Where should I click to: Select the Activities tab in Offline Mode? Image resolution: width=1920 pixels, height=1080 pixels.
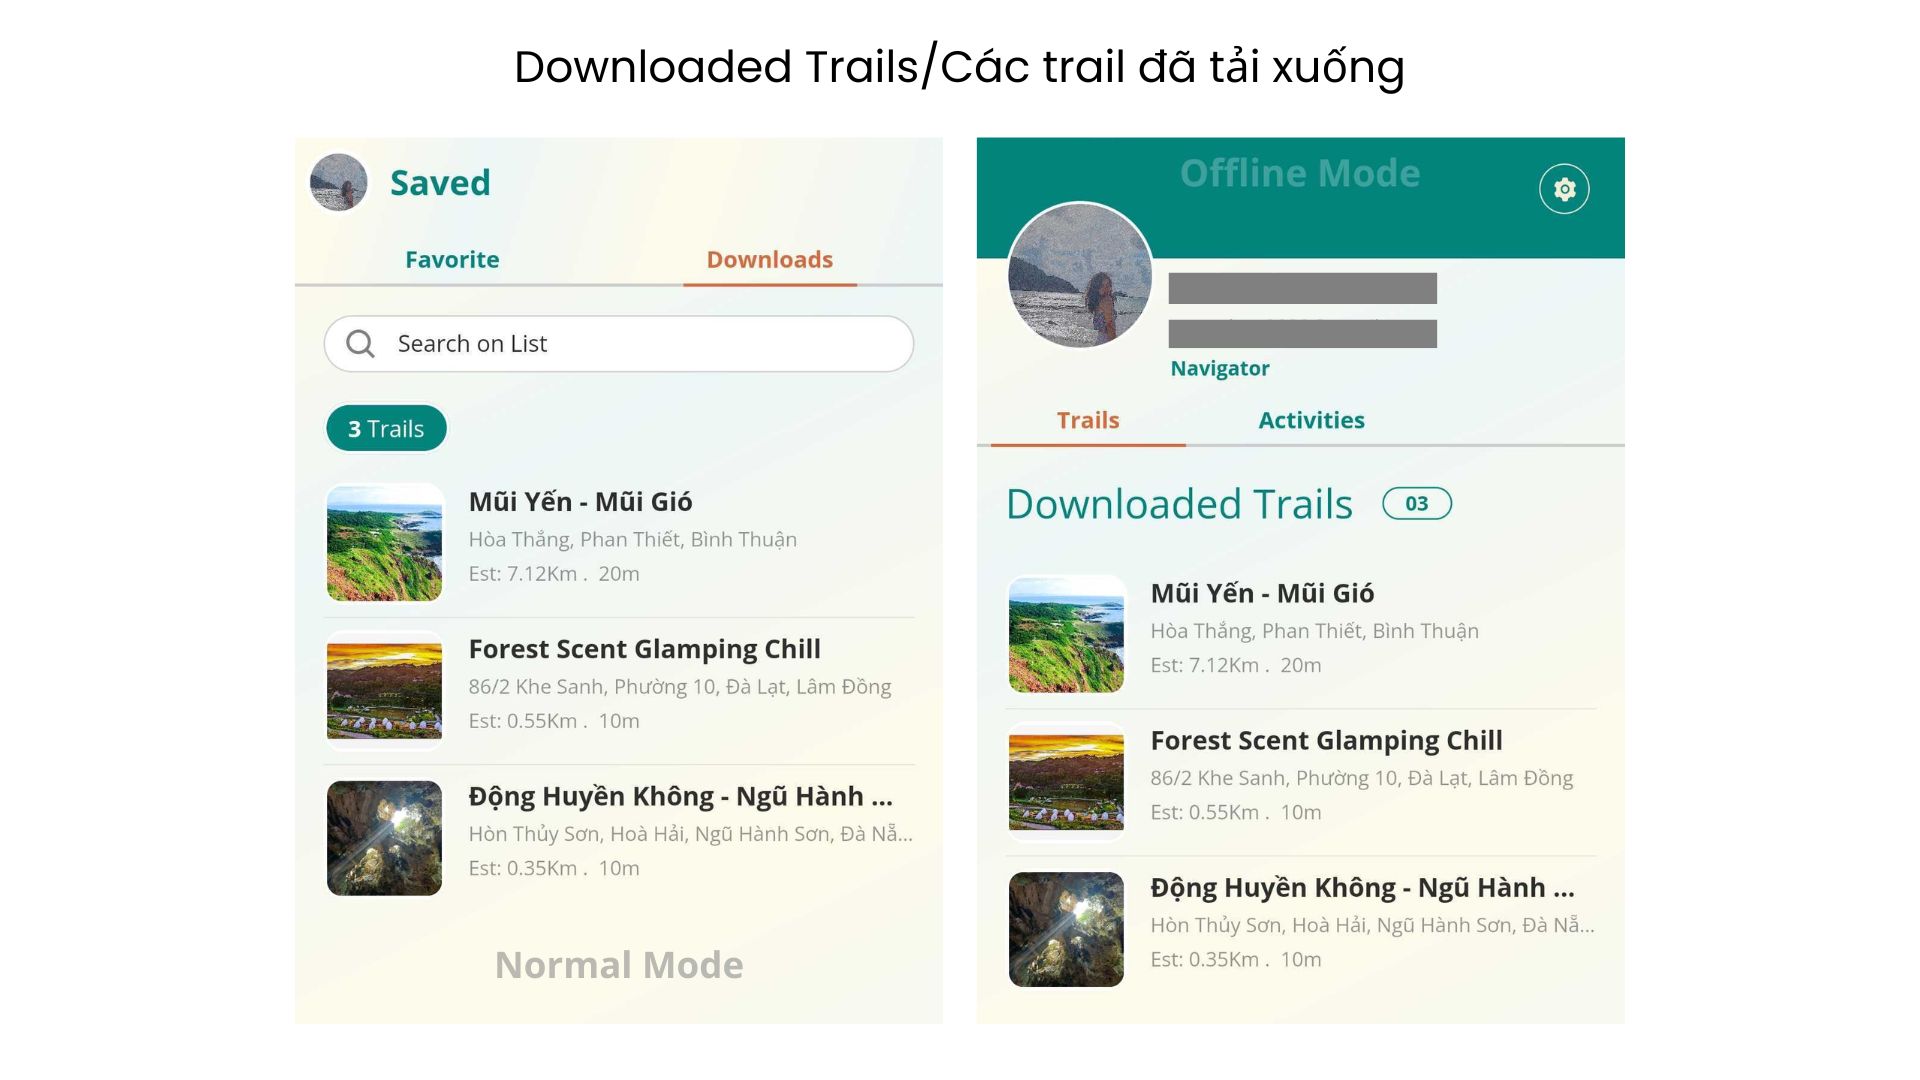1309,419
